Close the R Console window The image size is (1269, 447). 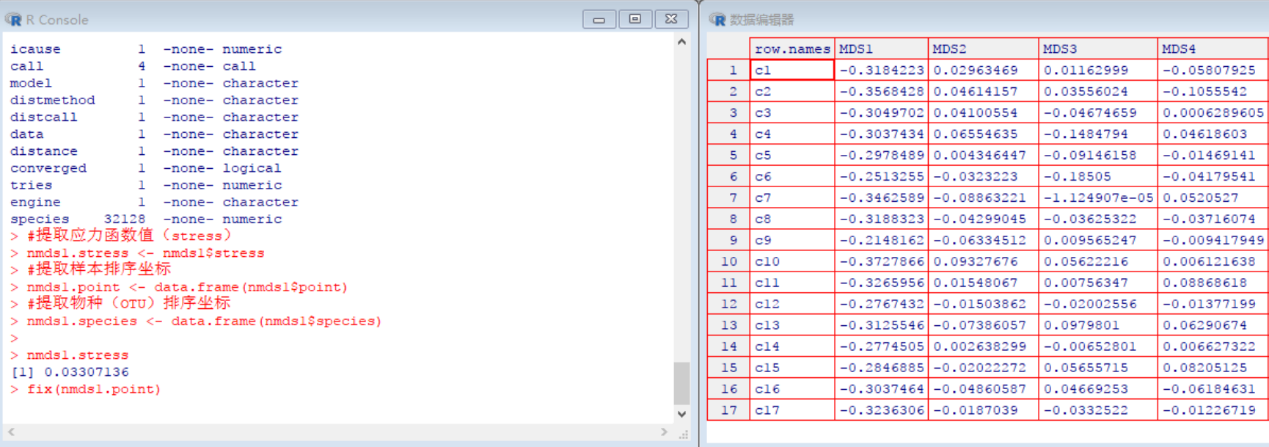pos(673,19)
